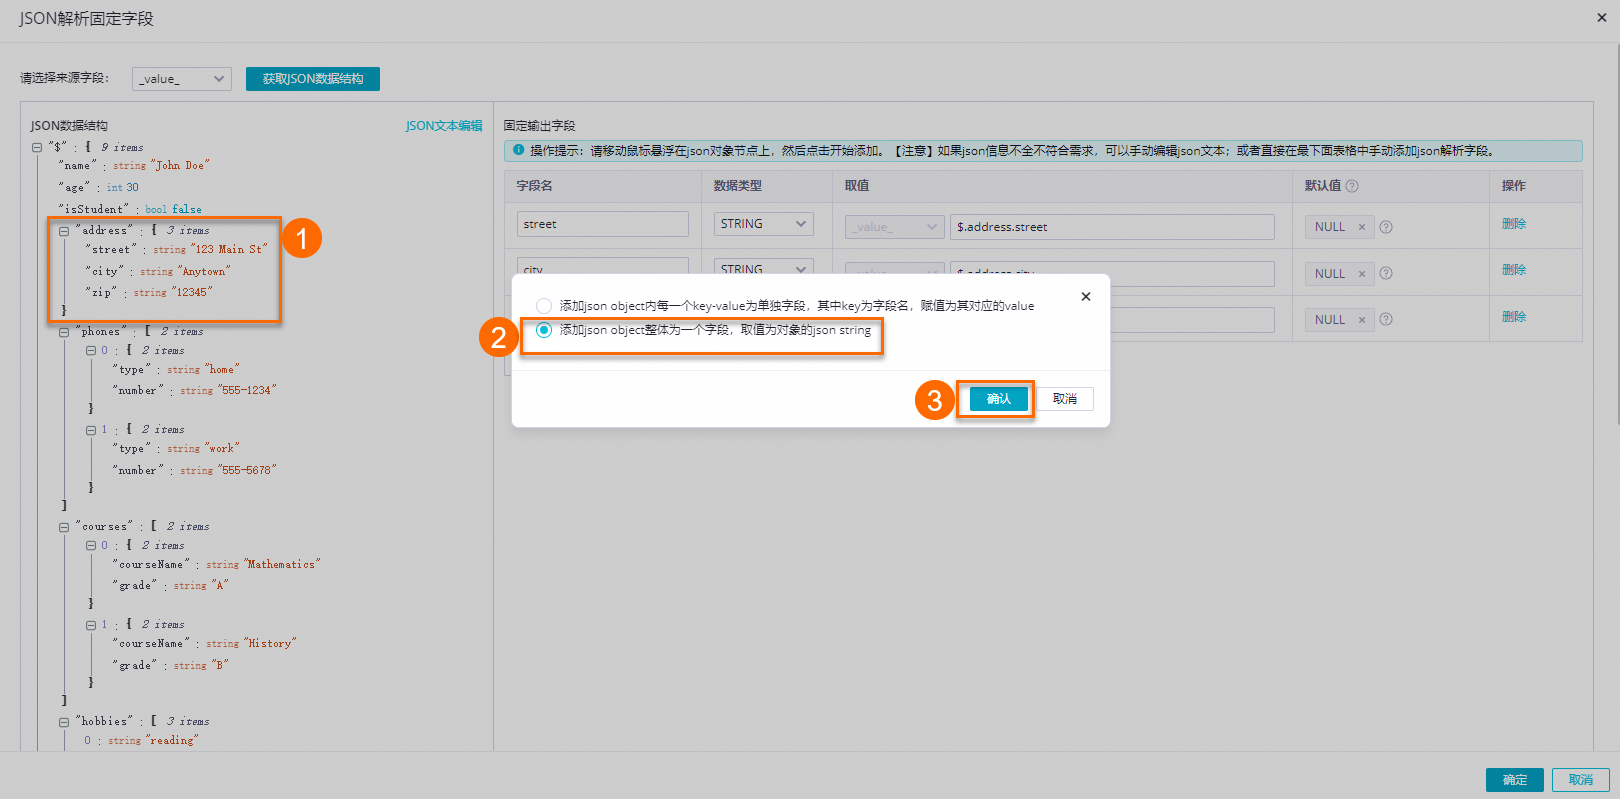Click the 字段名 column header
This screenshot has width=1620, height=799.
click(x=535, y=186)
